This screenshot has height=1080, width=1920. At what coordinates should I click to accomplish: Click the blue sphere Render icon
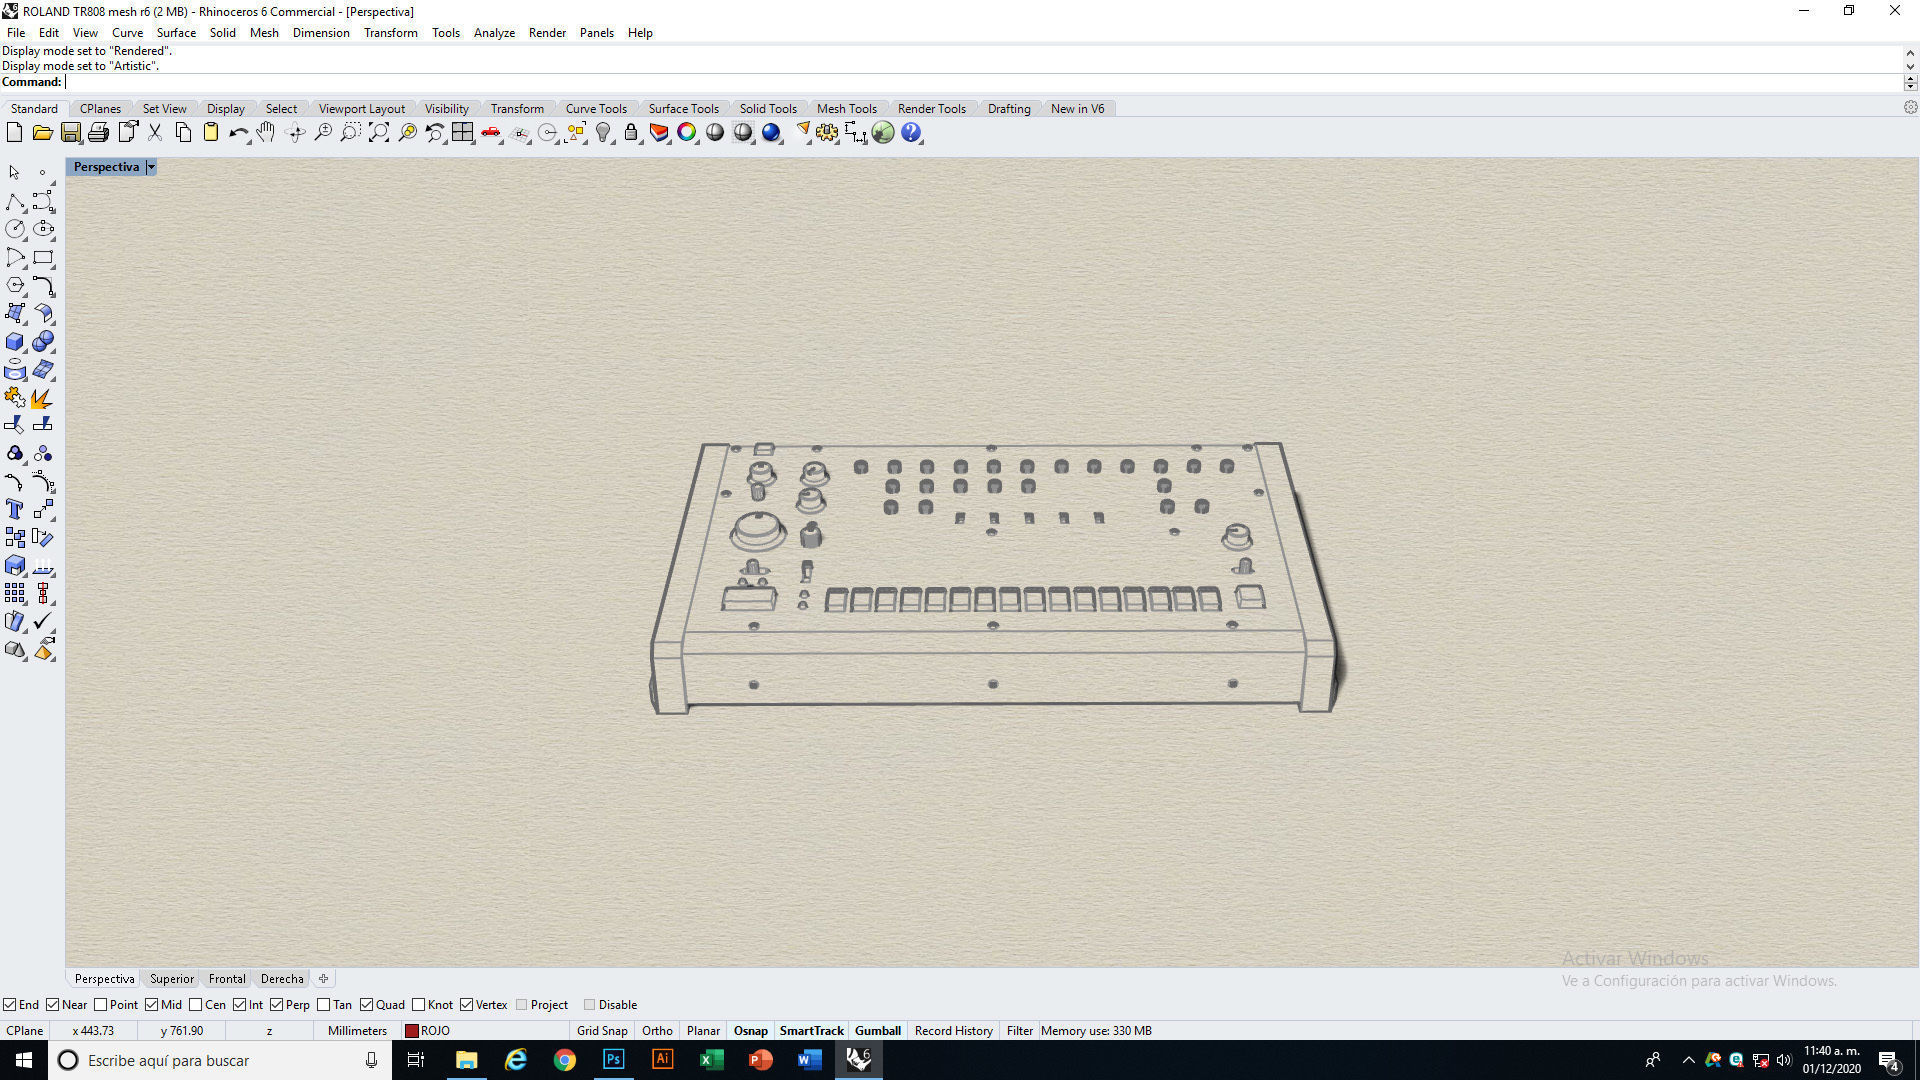coord(771,132)
